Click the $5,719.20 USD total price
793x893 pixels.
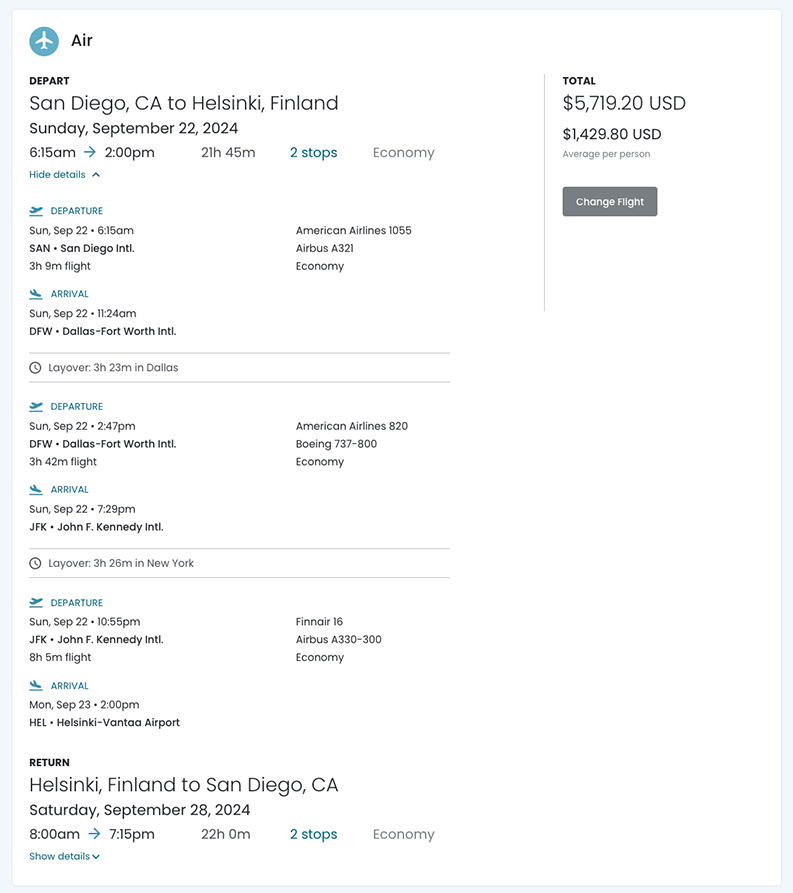[x=624, y=103]
